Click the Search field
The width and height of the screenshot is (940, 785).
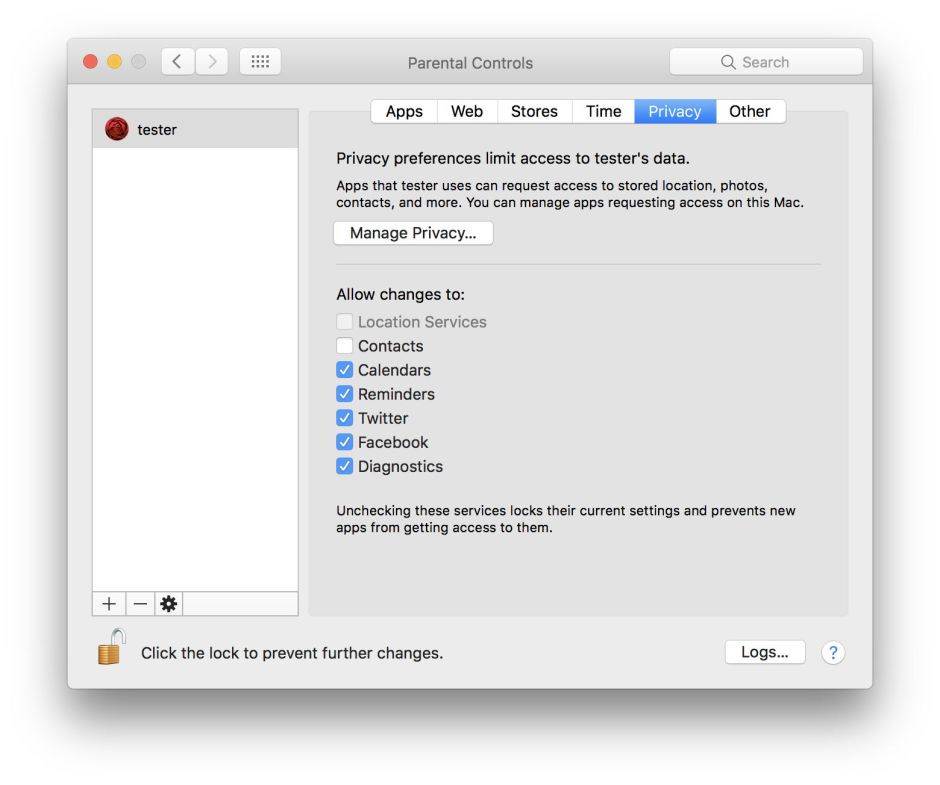[x=766, y=62]
